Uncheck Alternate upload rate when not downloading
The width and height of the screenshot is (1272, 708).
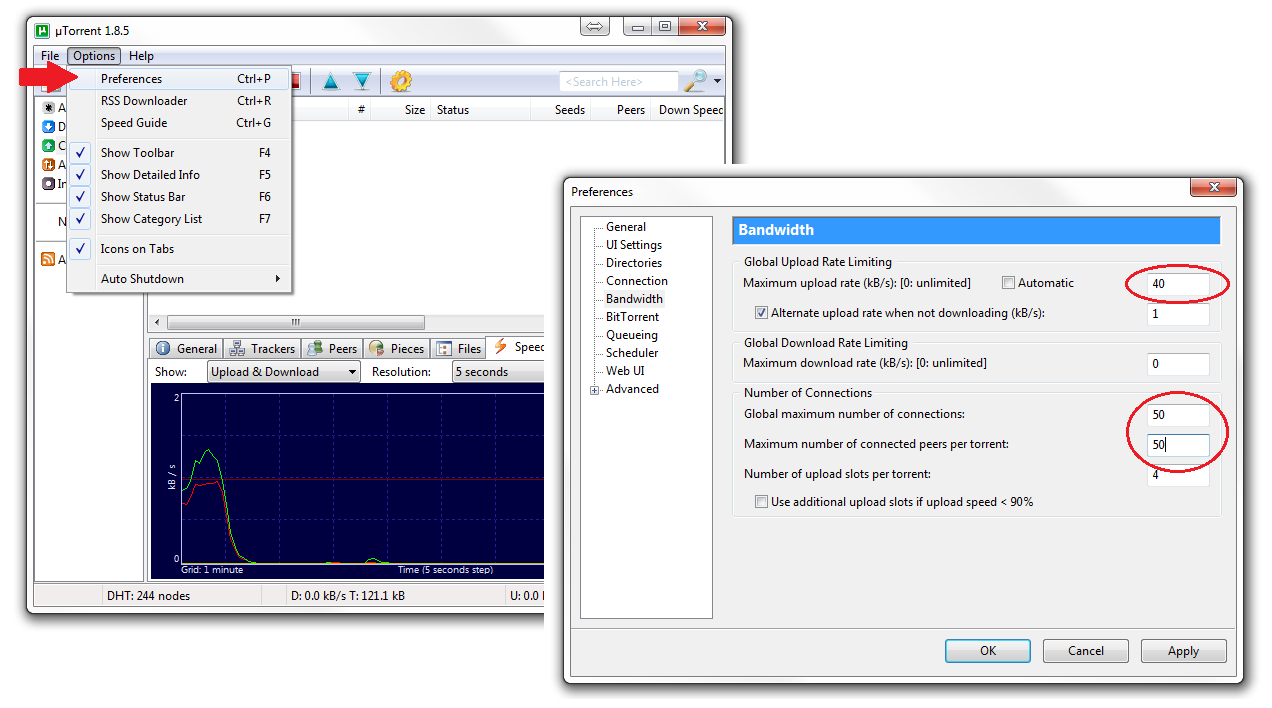[x=761, y=313]
